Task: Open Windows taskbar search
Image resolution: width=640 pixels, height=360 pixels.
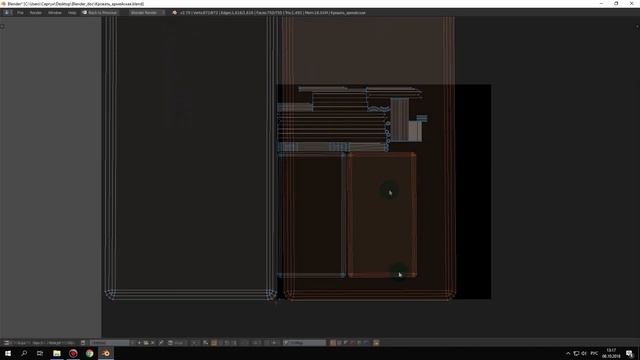Action: point(24,353)
